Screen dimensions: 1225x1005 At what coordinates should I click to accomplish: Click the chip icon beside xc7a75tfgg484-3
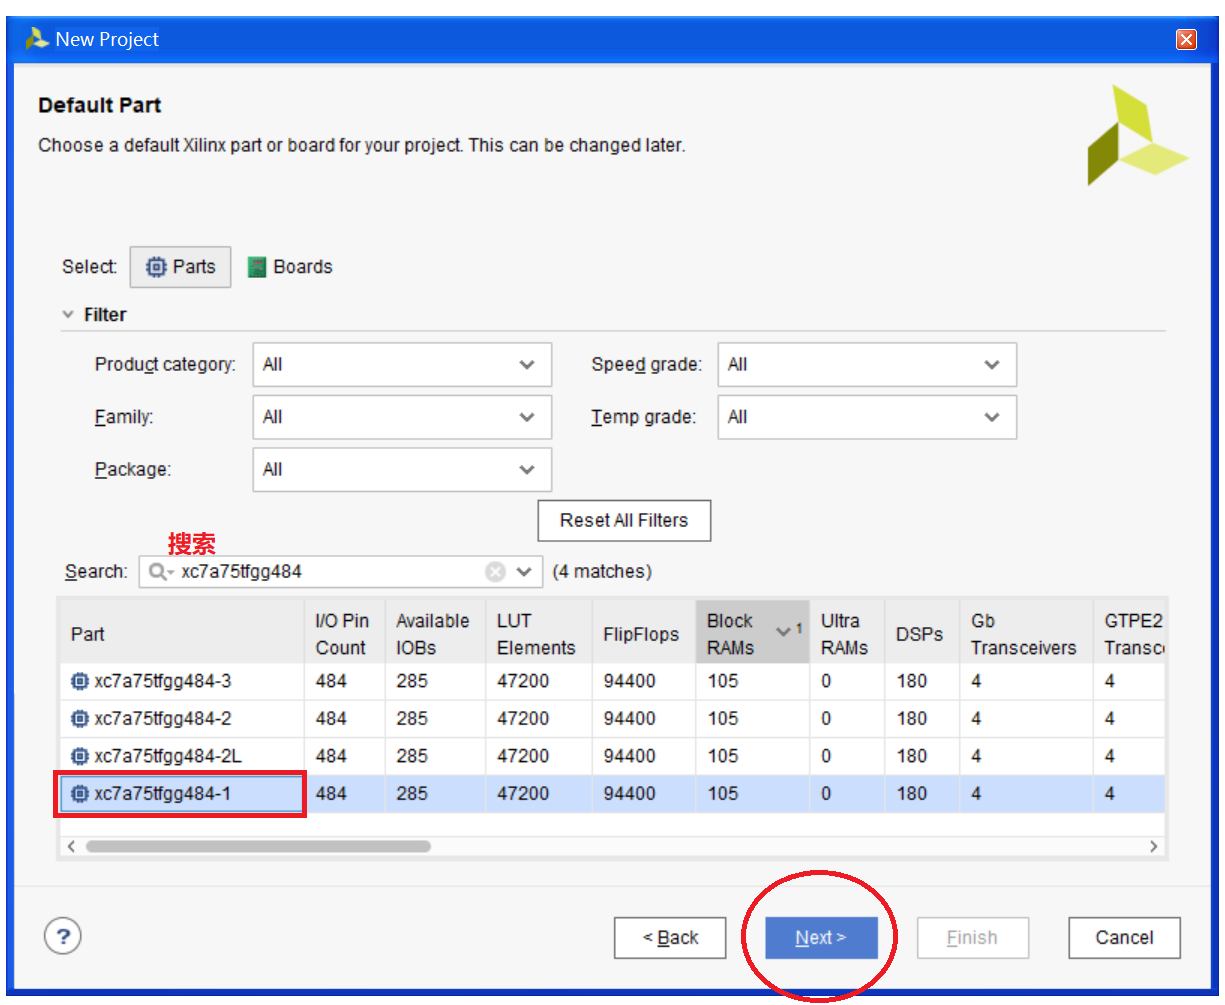(x=80, y=681)
